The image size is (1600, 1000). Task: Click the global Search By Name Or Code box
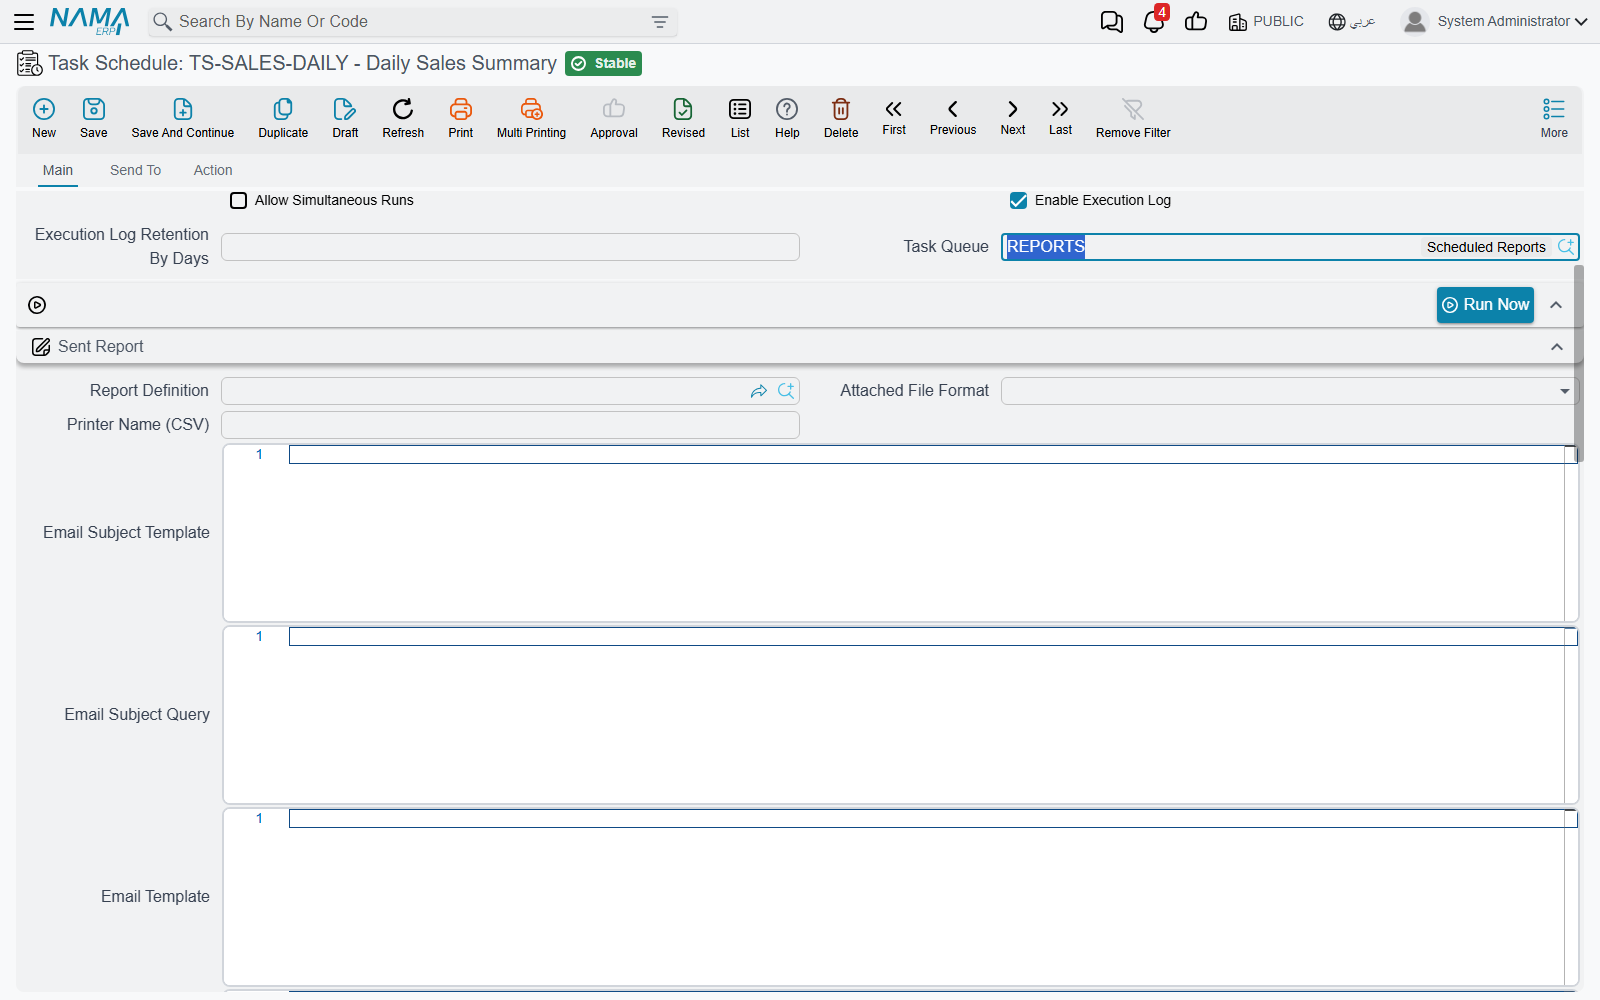click(412, 21)
